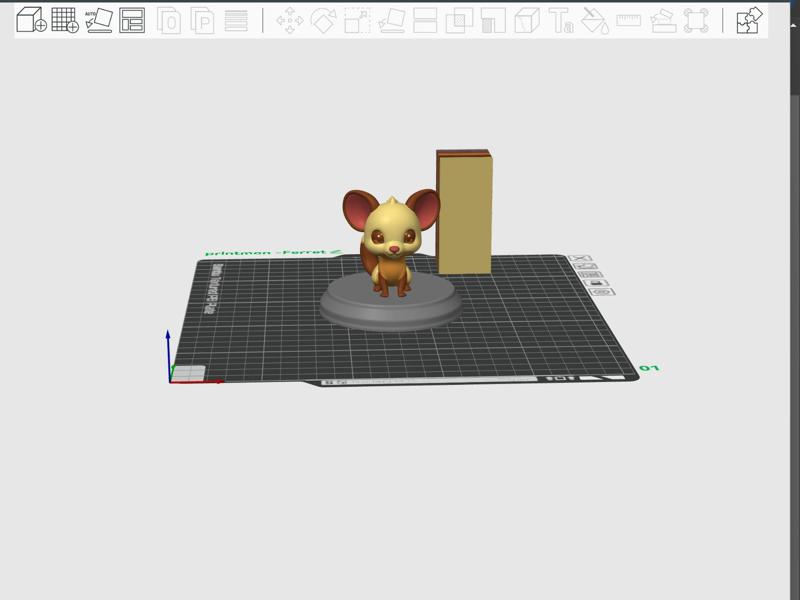Run Auto orient on the objects
The height and width of the screenshot is (600, 800).
coord(98,20)
